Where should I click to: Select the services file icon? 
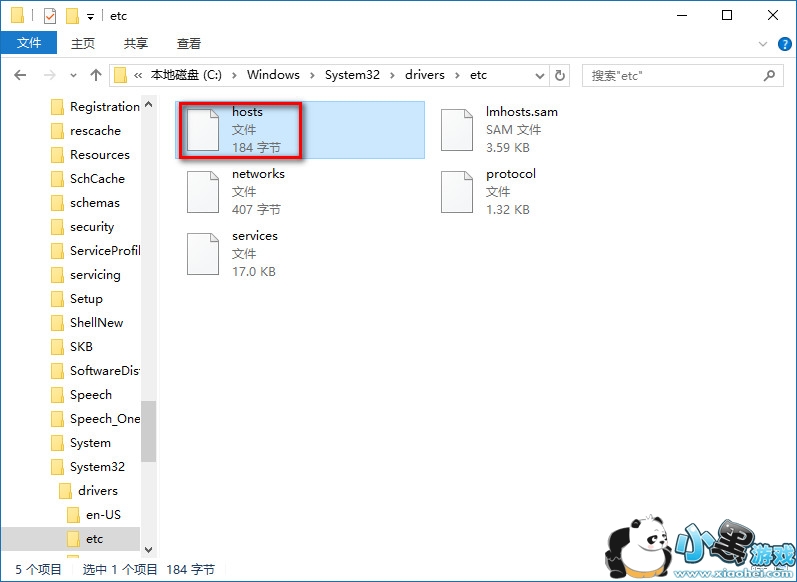pos(203,254)
